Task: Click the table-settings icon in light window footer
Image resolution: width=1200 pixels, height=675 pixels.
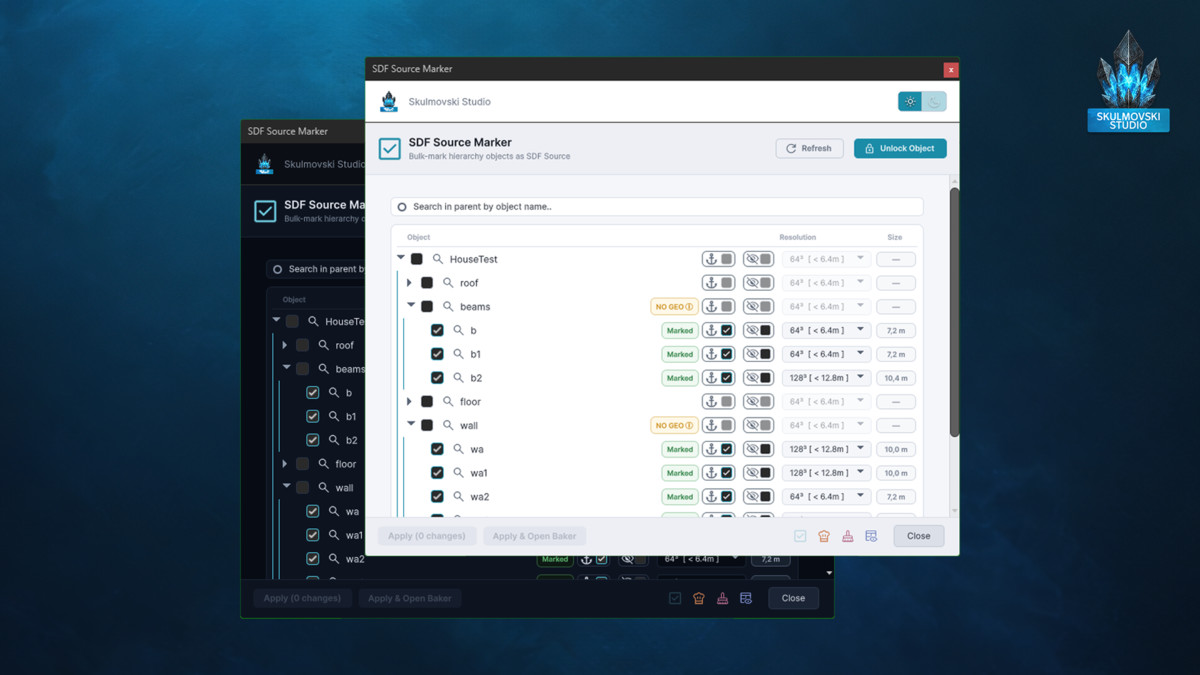Action: click(871, 536)
